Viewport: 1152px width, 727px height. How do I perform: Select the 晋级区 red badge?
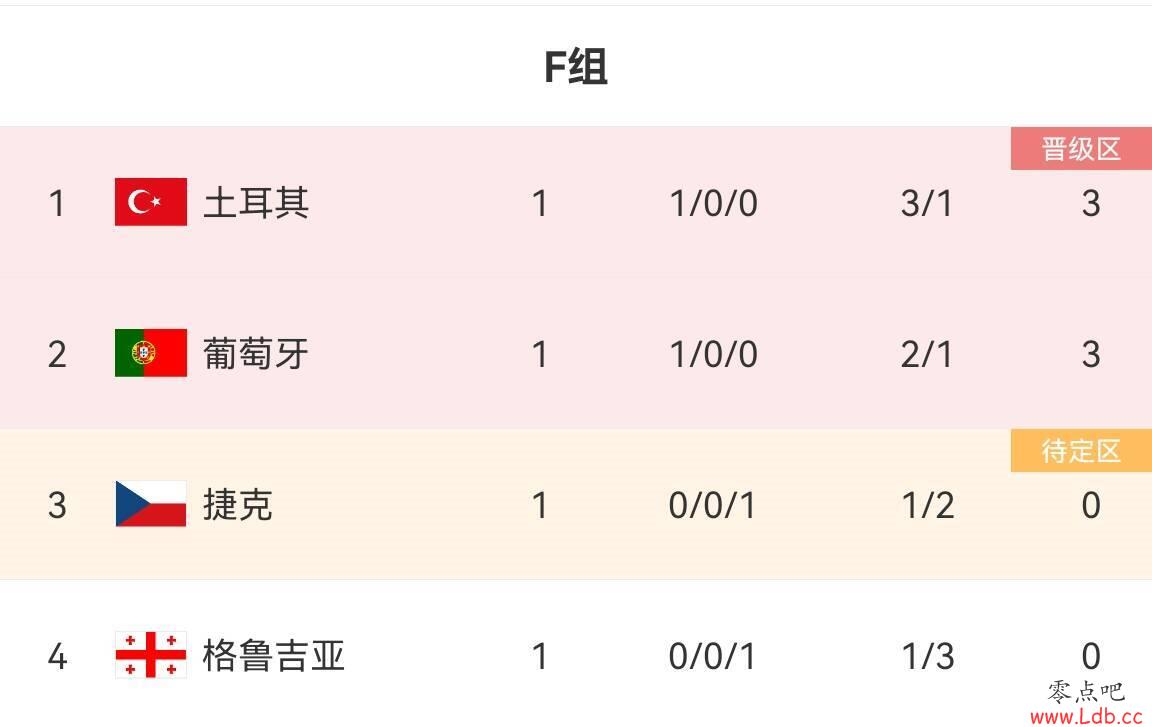coord(1081,148)
